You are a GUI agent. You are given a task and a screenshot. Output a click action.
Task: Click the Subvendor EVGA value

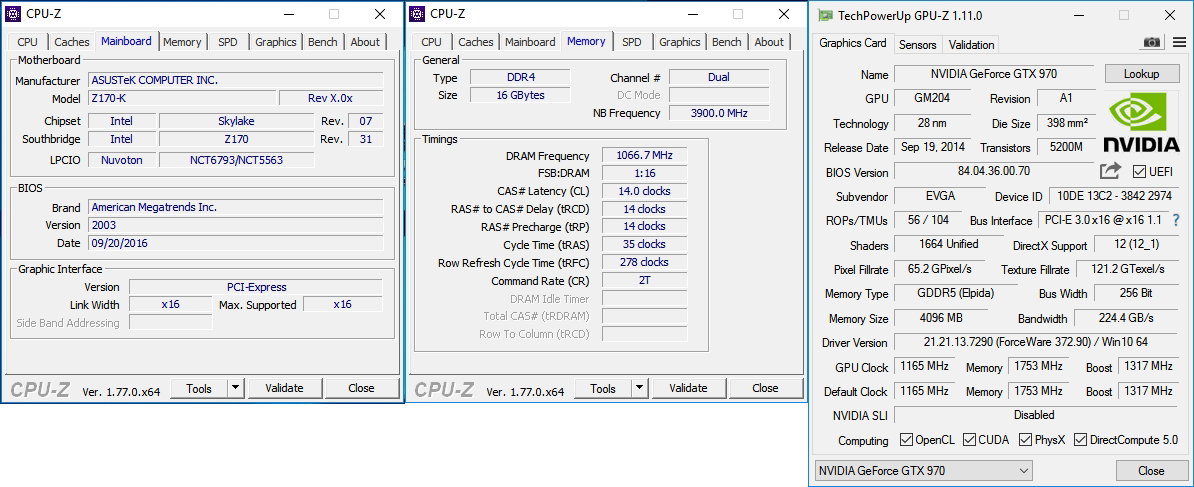(x=940, y=196)
